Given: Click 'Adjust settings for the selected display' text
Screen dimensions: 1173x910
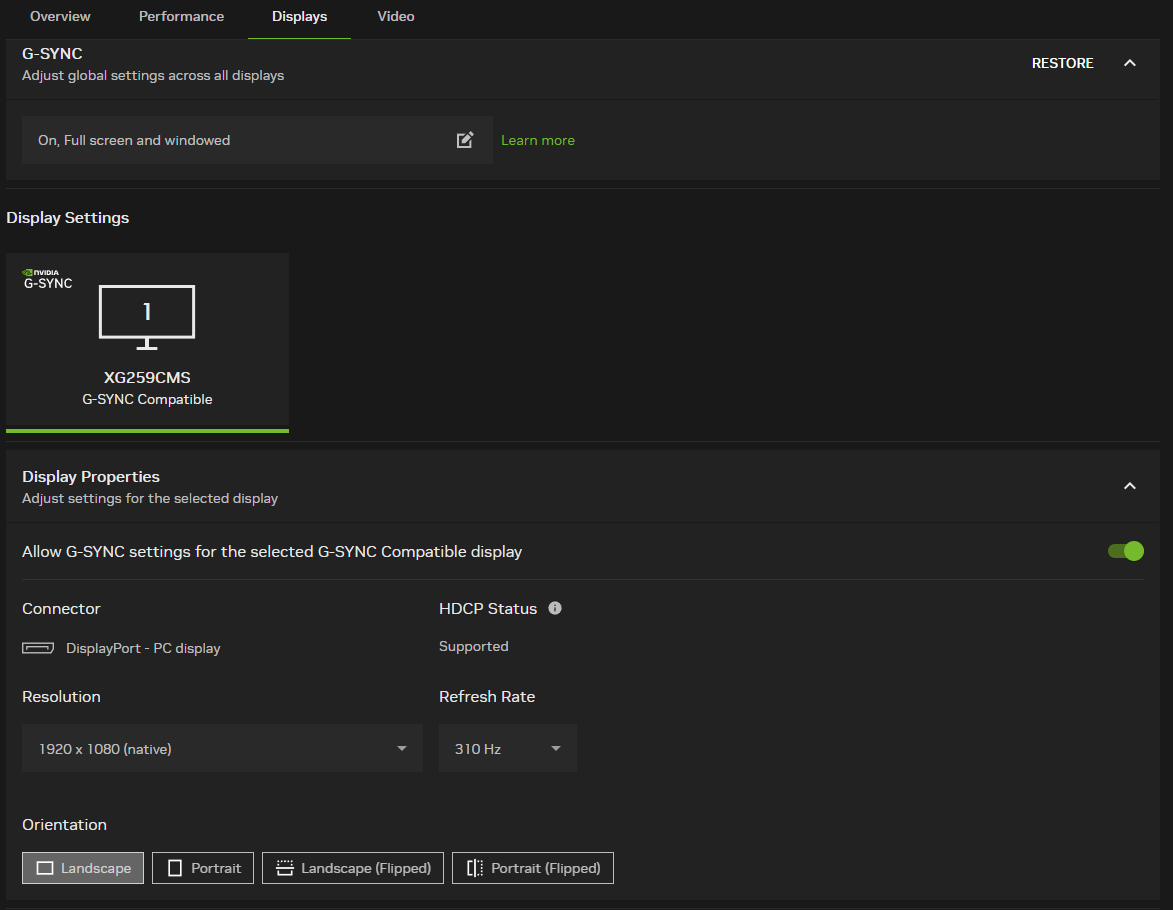Looking at the screenshot, I should (150, 498).
